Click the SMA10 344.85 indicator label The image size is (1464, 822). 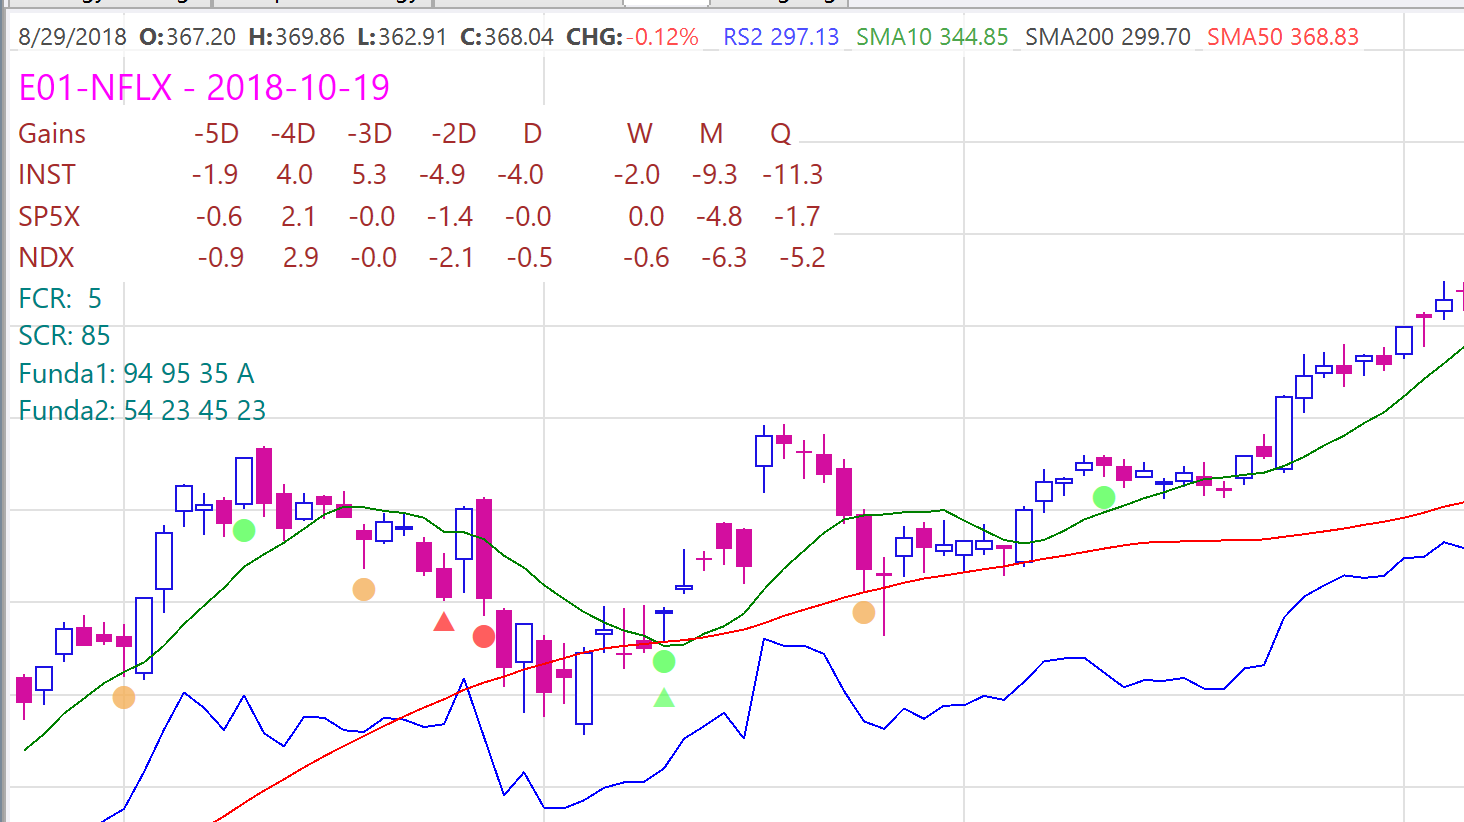932,37
